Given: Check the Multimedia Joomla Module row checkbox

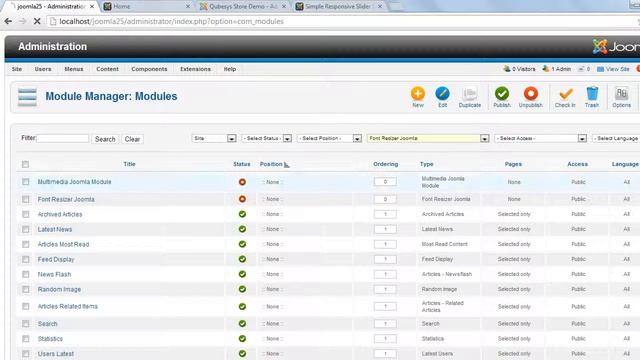Looking at the screenshot, I should [26, 182].
